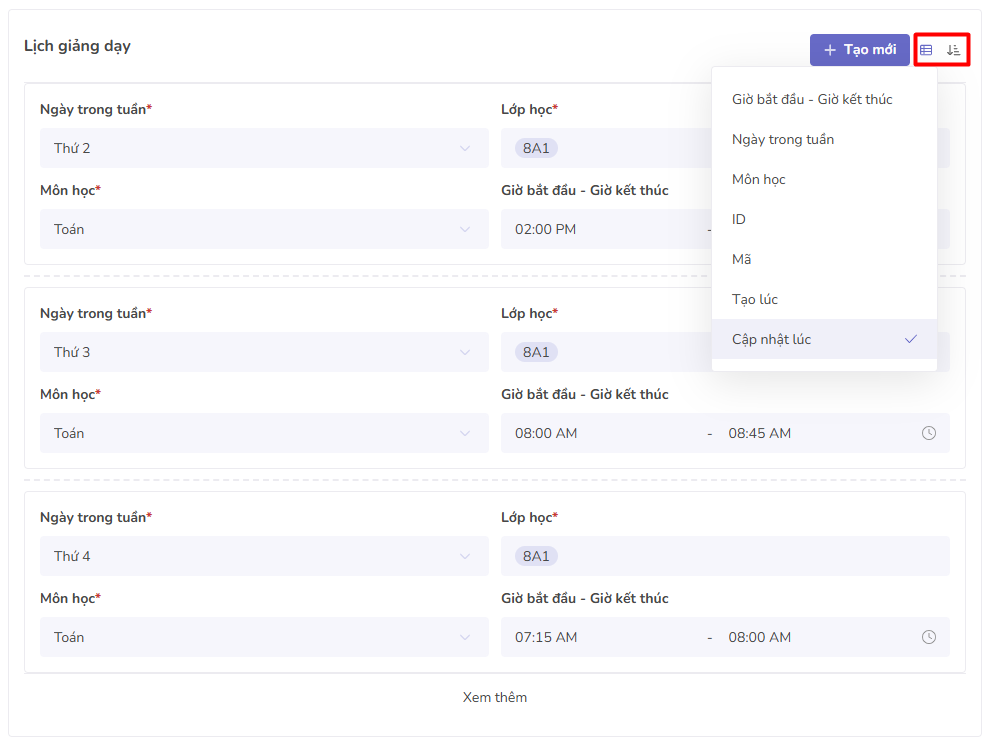Image resolution: width=992 pixels, height=745 pixels.
Task: Click the Xem thêm link
Action: pyautogui.click(x=495, y=697)
